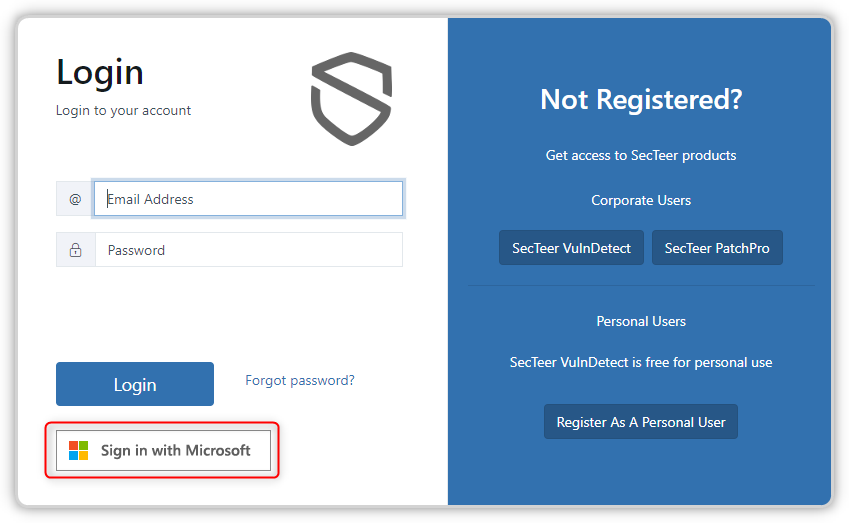The height and width of the screenshot is (523, 849).
Task: Open the Forgot password? link
Action: pos(300,380)
